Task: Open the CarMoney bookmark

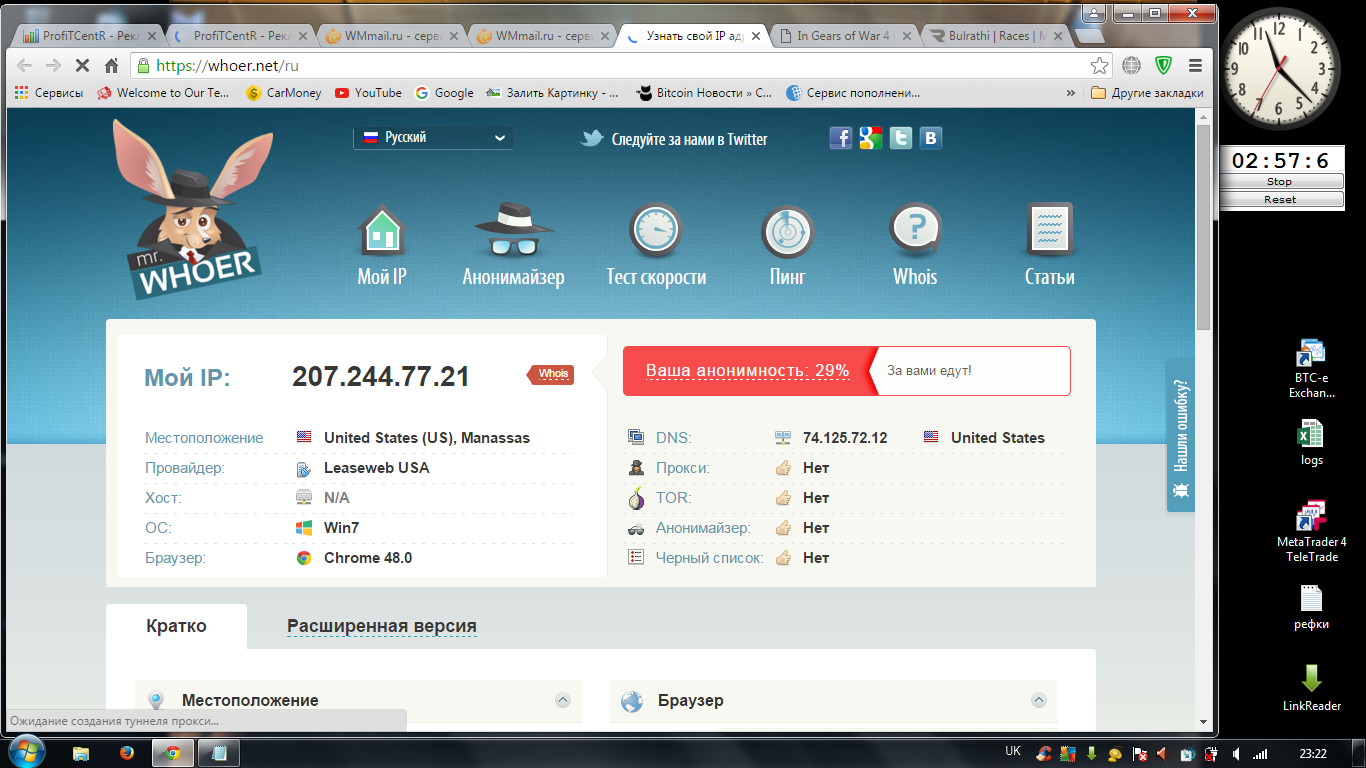Action: click(284, 93)
